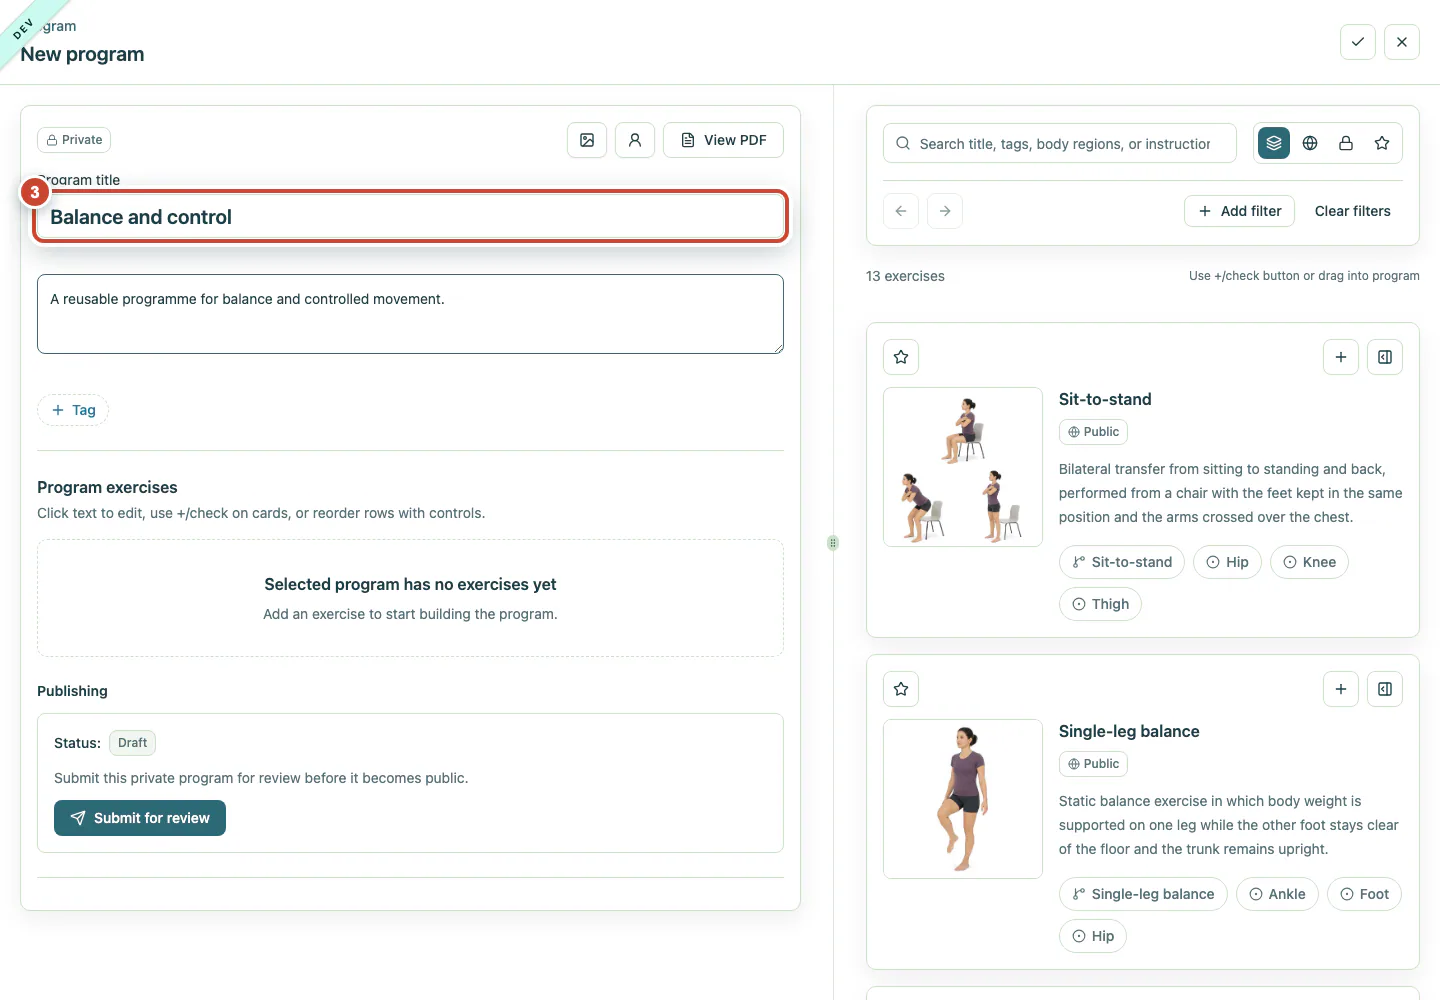Click the Foot tag
Image resolution: width=1440 pixels, height=1000 pixels.
tap(1364, 894)
